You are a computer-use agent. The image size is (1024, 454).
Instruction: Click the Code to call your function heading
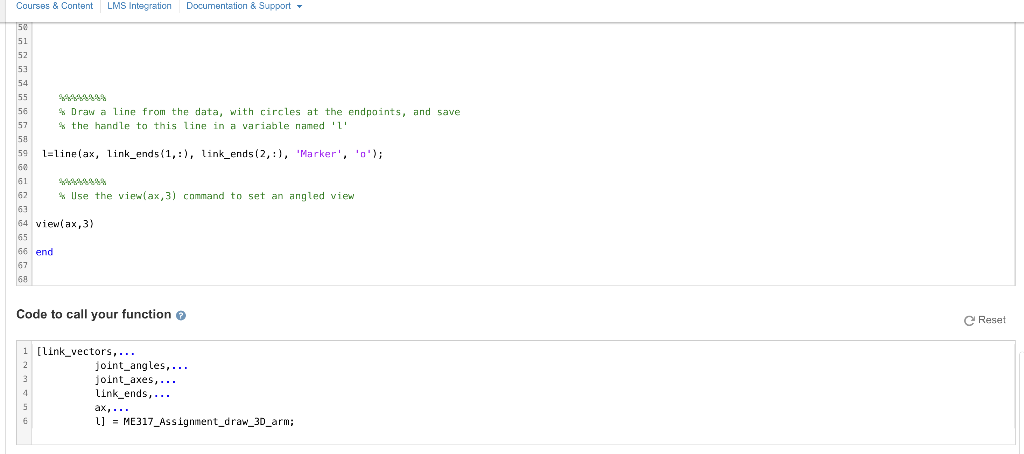point(94,314)
